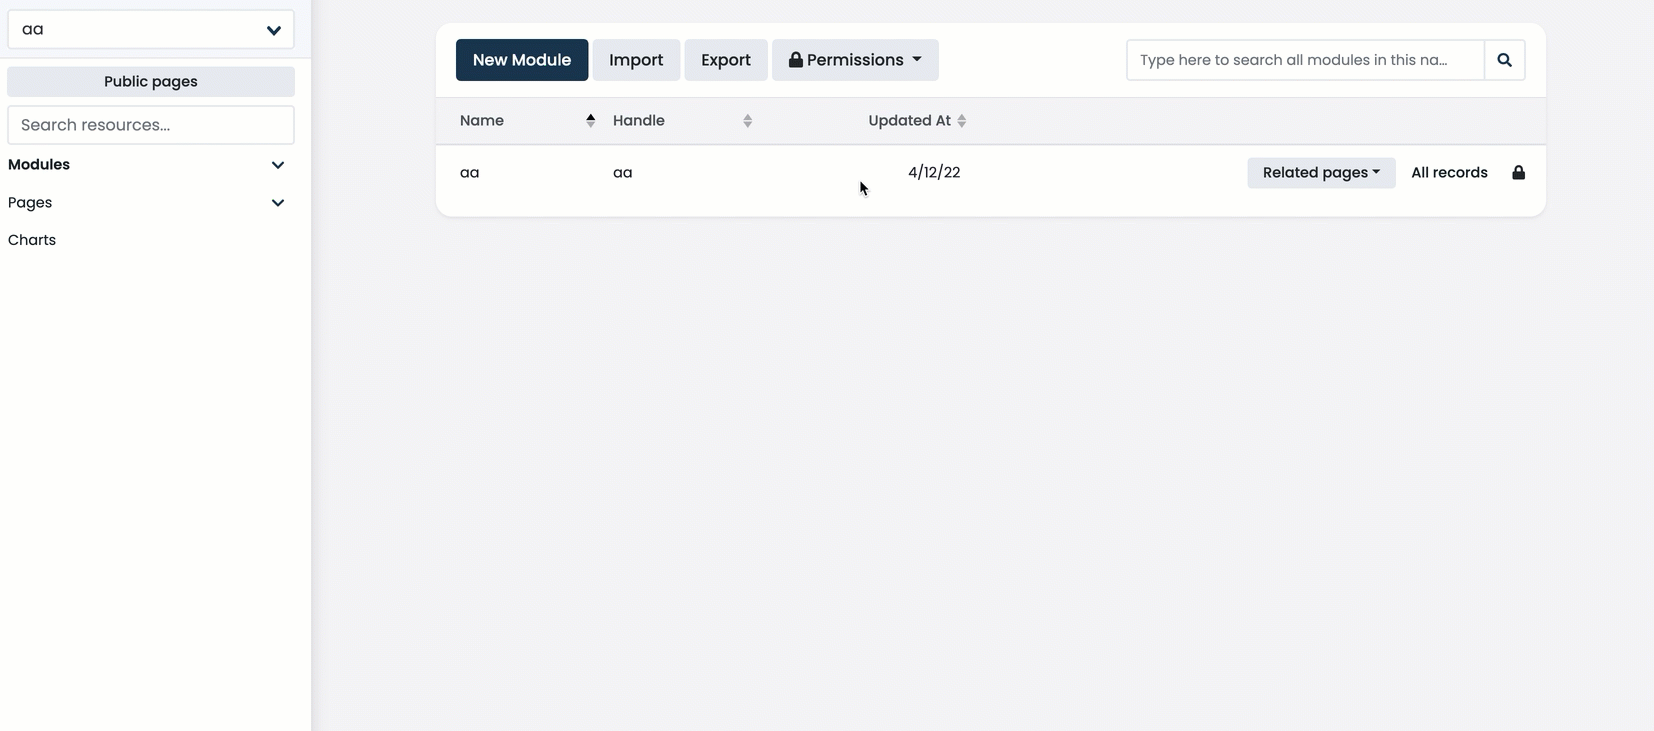Open Charts in the sidebar
The image size is (1654, 731).
pyautogui.click(x=32, y=240)
